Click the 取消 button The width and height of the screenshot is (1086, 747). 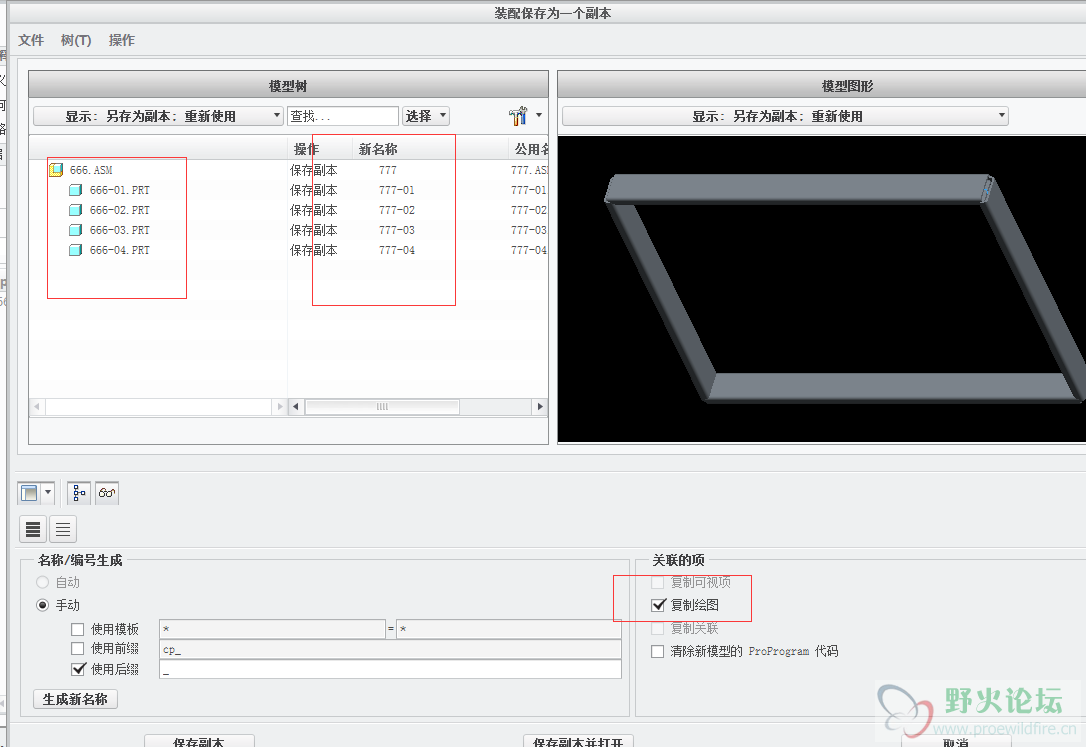pos(956,741)
